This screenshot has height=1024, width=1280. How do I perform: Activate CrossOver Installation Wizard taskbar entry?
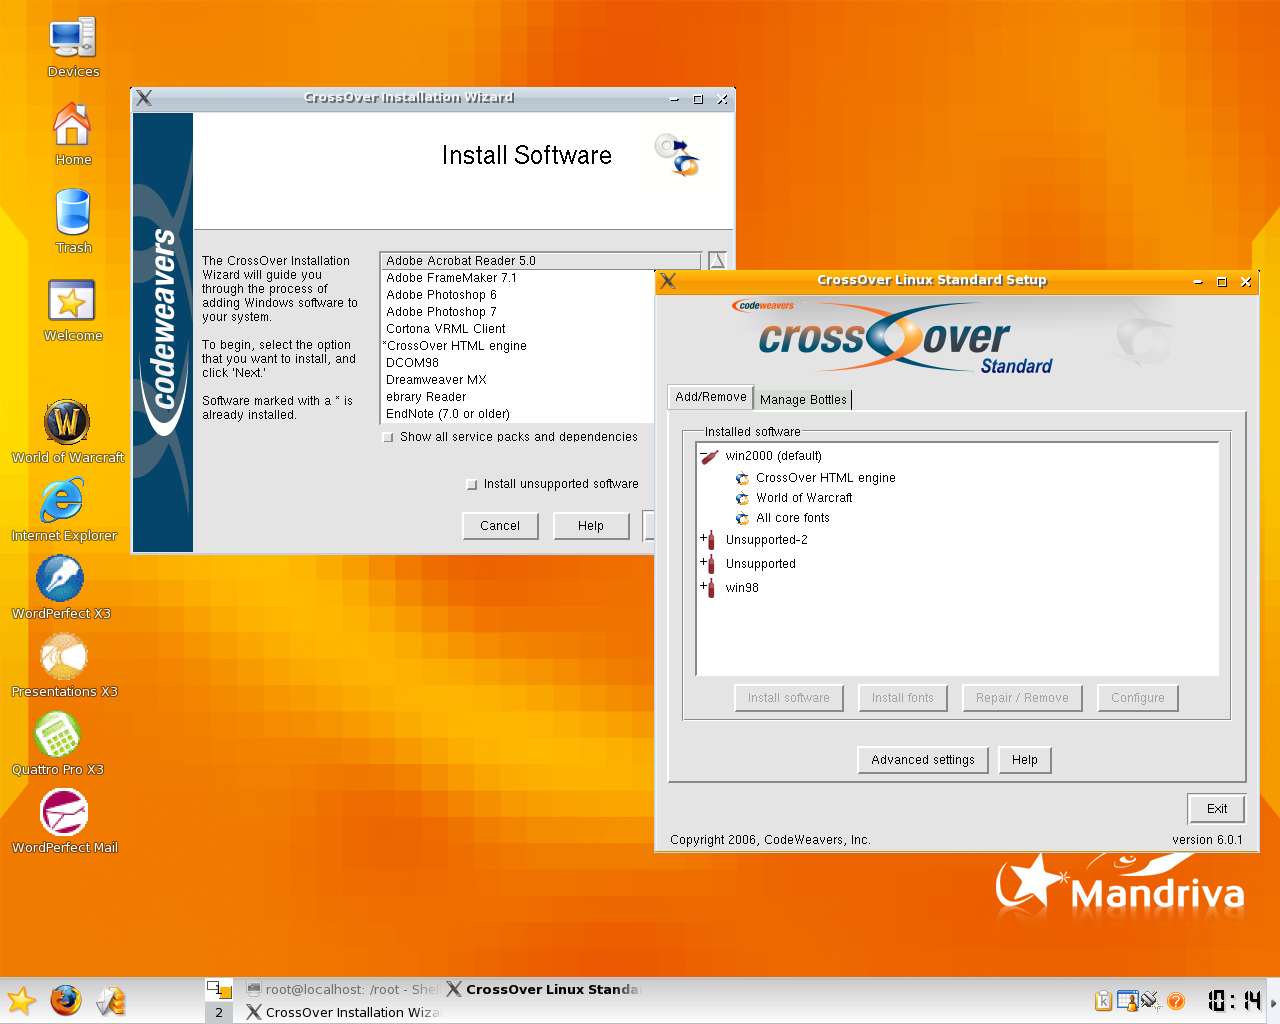coord(342,1012)
